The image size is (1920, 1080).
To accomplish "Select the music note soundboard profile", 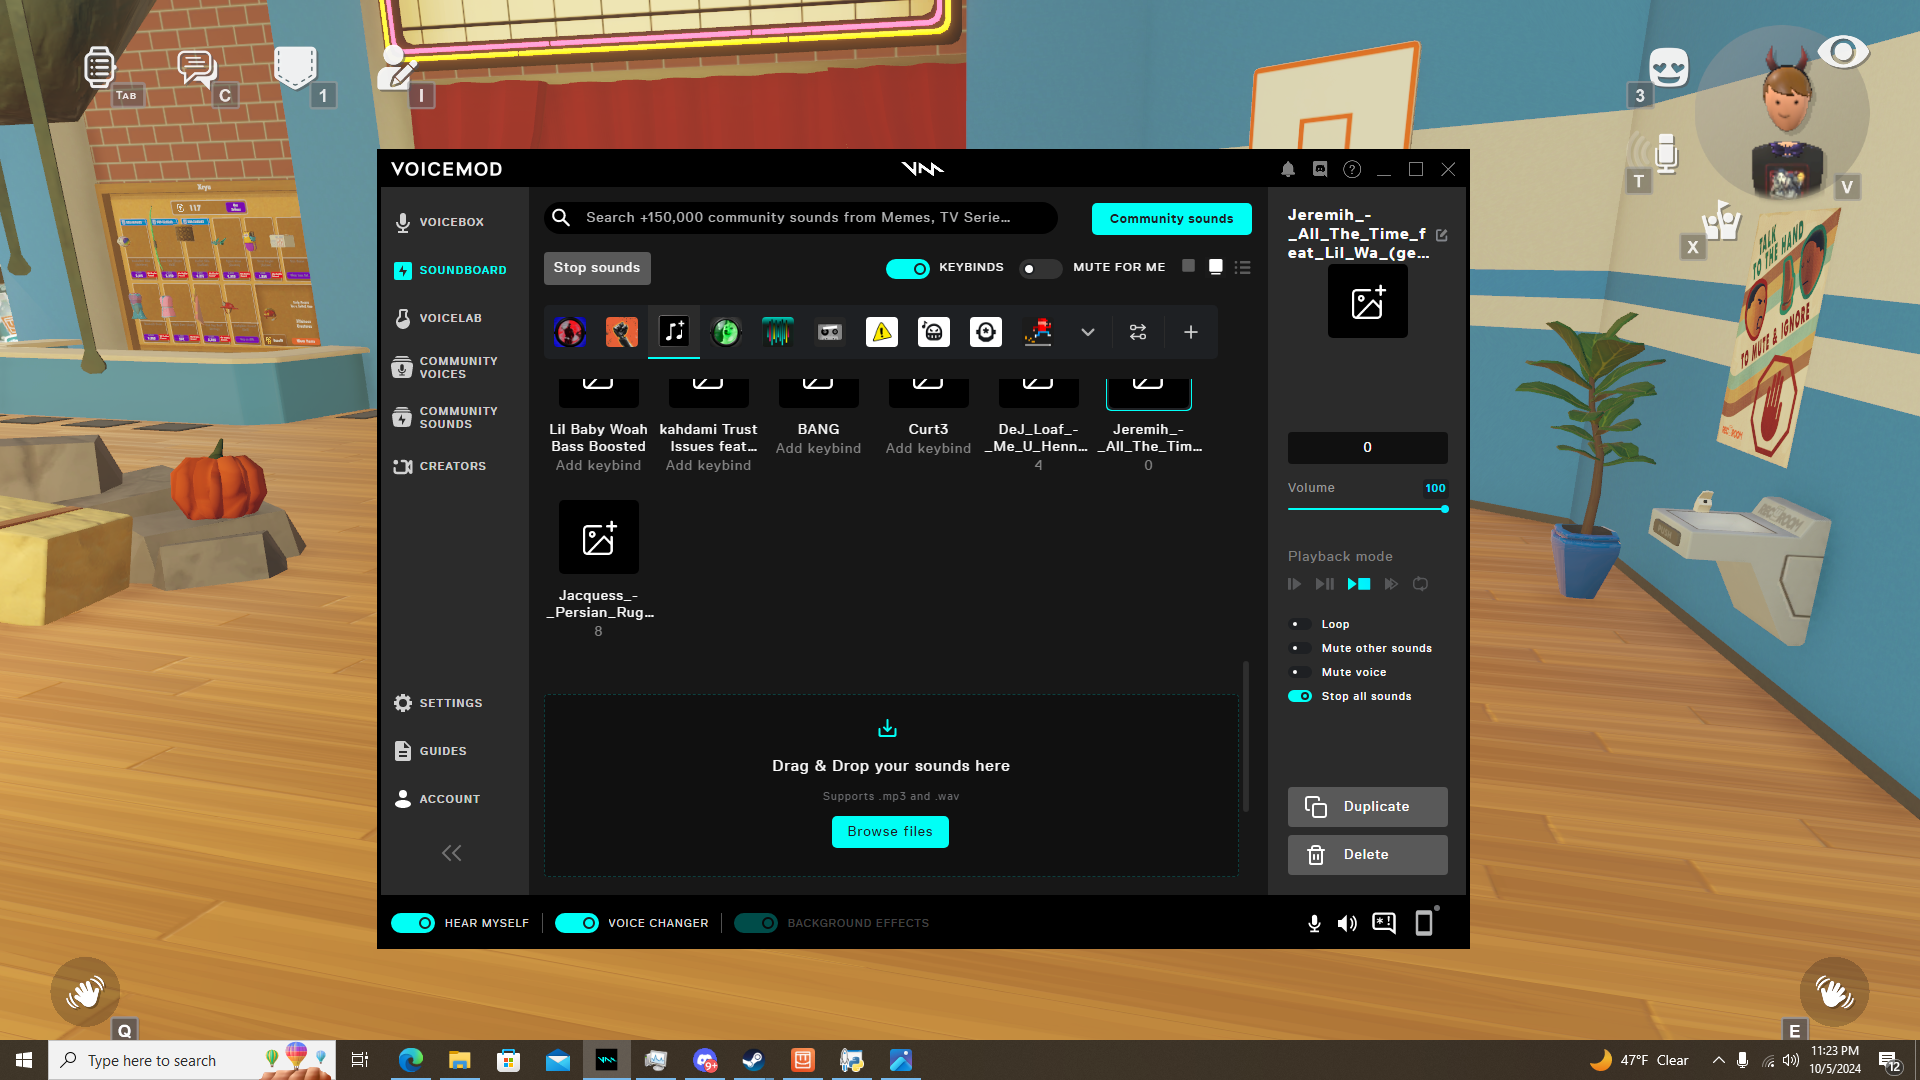I will pos(674,332).
